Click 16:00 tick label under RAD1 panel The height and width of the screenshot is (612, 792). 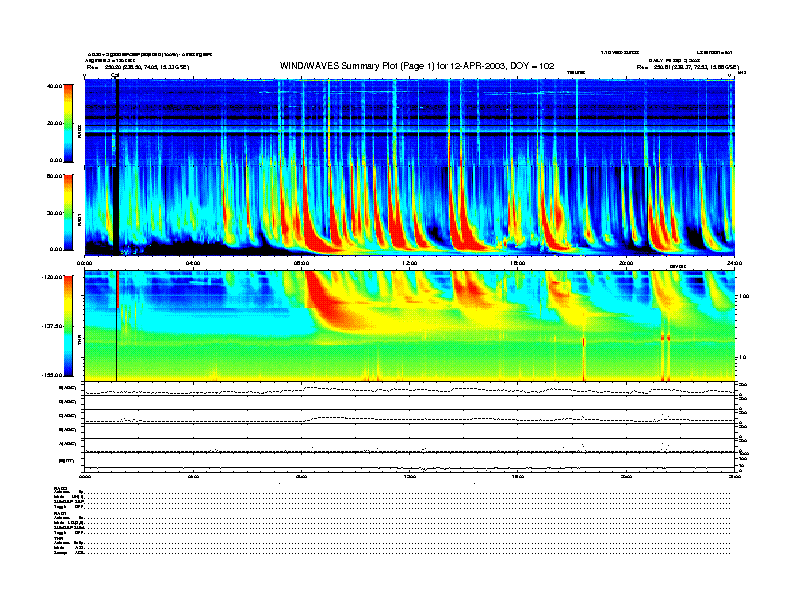(x=518, y=263)
